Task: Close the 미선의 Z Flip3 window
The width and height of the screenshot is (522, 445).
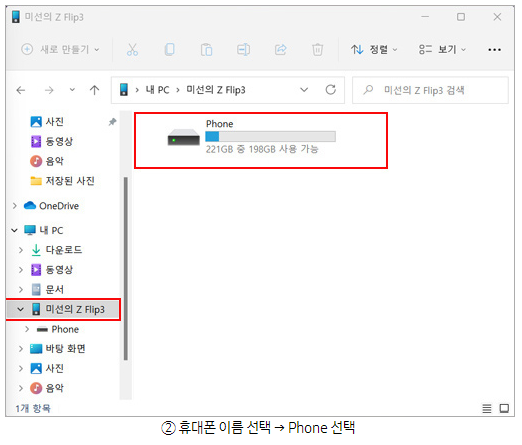Action: (497, 17)
